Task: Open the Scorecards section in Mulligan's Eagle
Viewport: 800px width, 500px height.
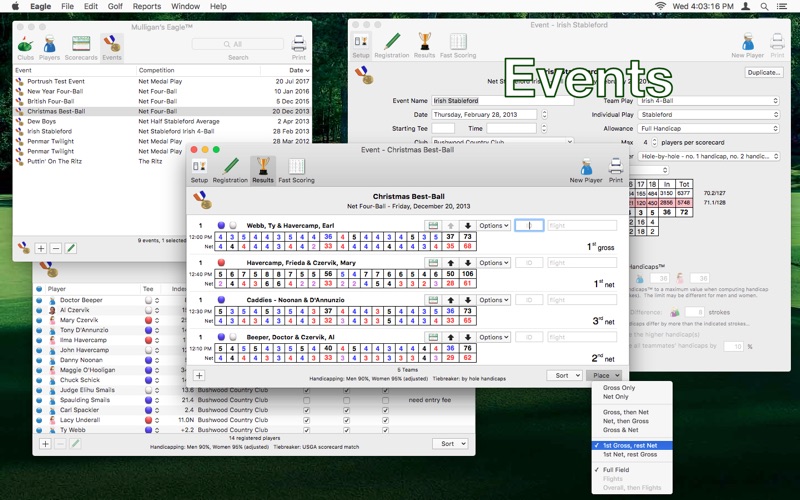Action: pyautogui.click(x=81, y=48)
